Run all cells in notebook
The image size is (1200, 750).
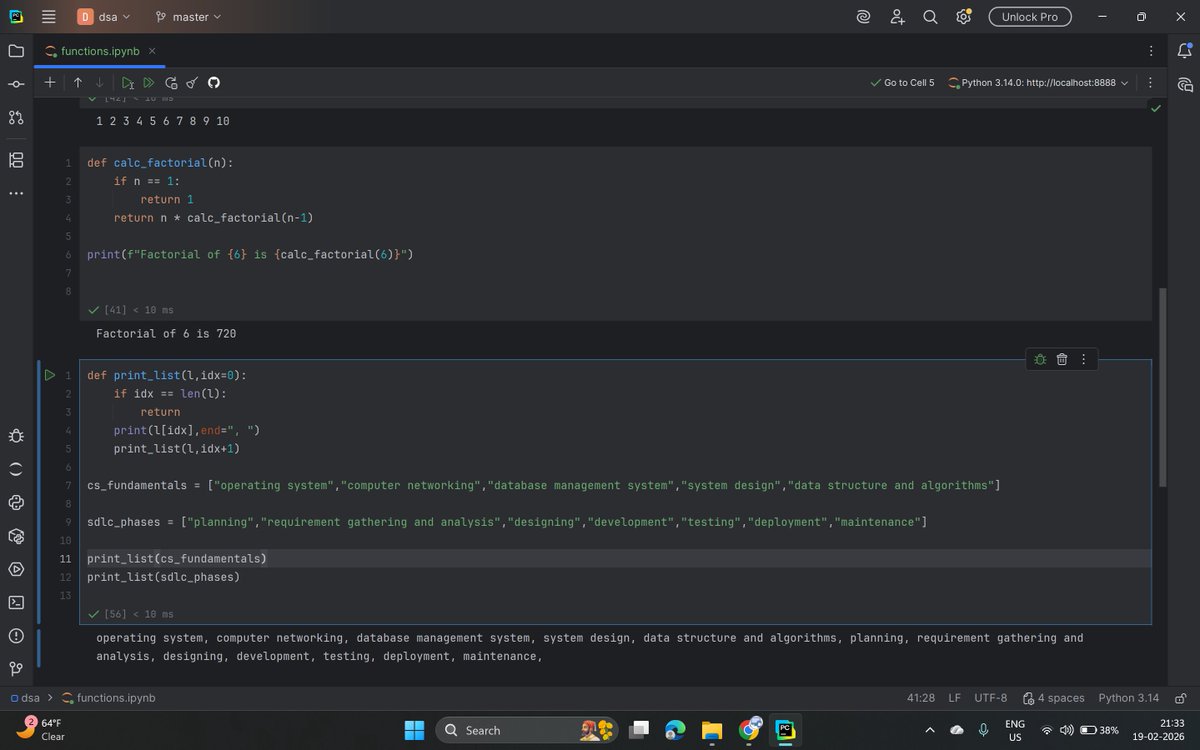tap(149, 83)
